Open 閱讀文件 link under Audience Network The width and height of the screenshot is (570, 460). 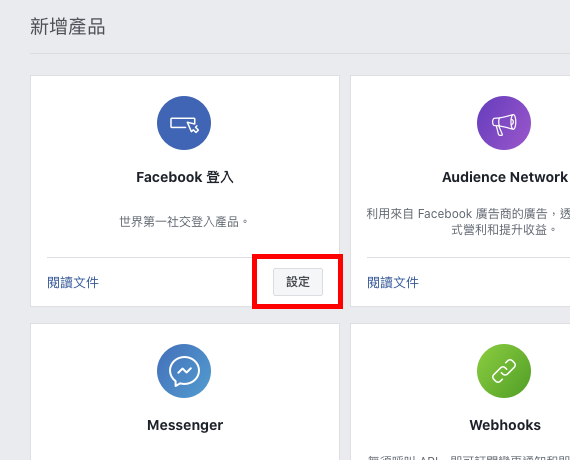[393, 283]
